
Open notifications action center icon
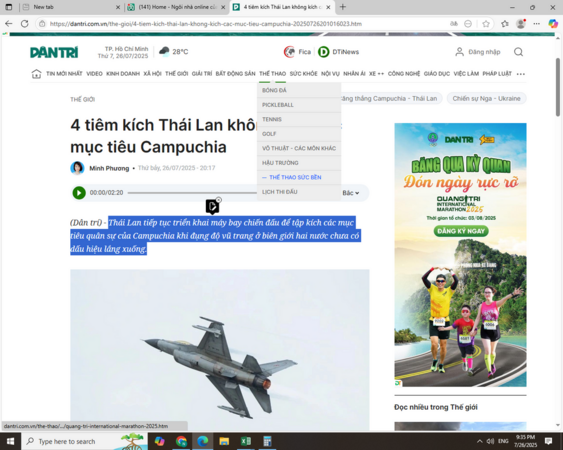(x=548, y=441)
